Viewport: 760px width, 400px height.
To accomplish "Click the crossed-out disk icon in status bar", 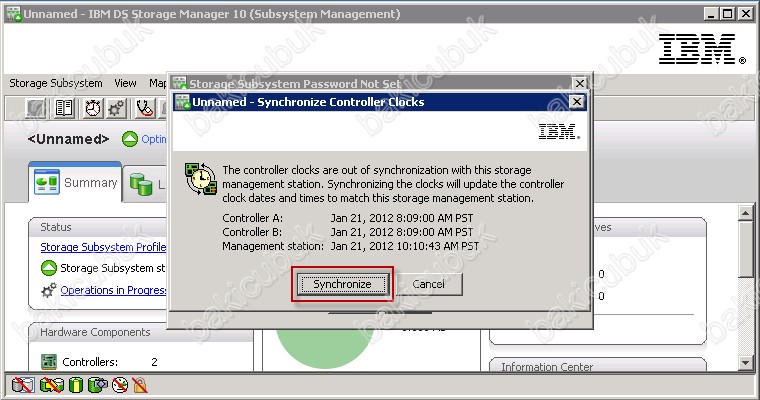I will click(23, 385).
